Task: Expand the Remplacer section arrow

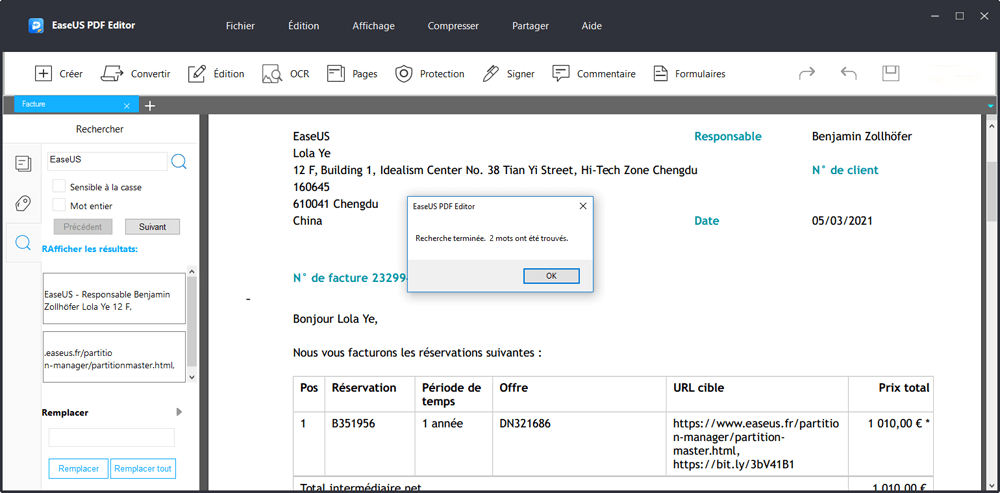Action: point(179,411)
